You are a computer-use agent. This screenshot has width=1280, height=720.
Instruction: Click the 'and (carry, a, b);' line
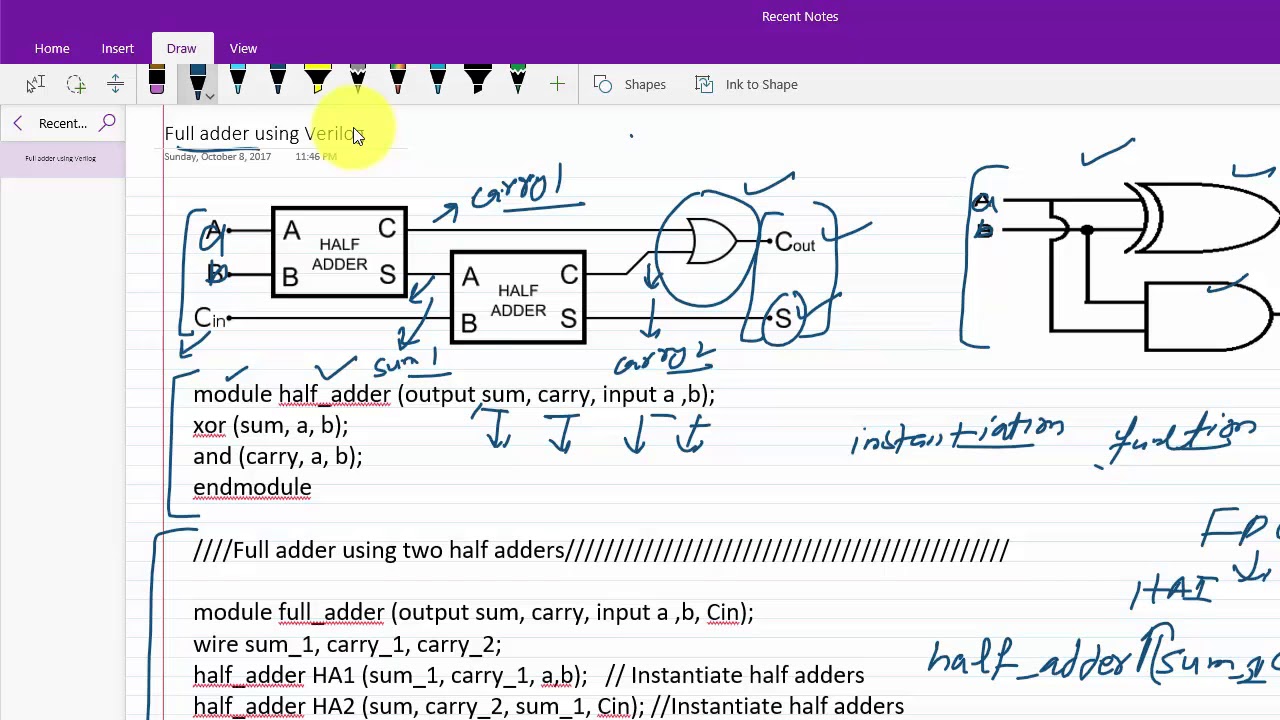[x=277, y=456]
